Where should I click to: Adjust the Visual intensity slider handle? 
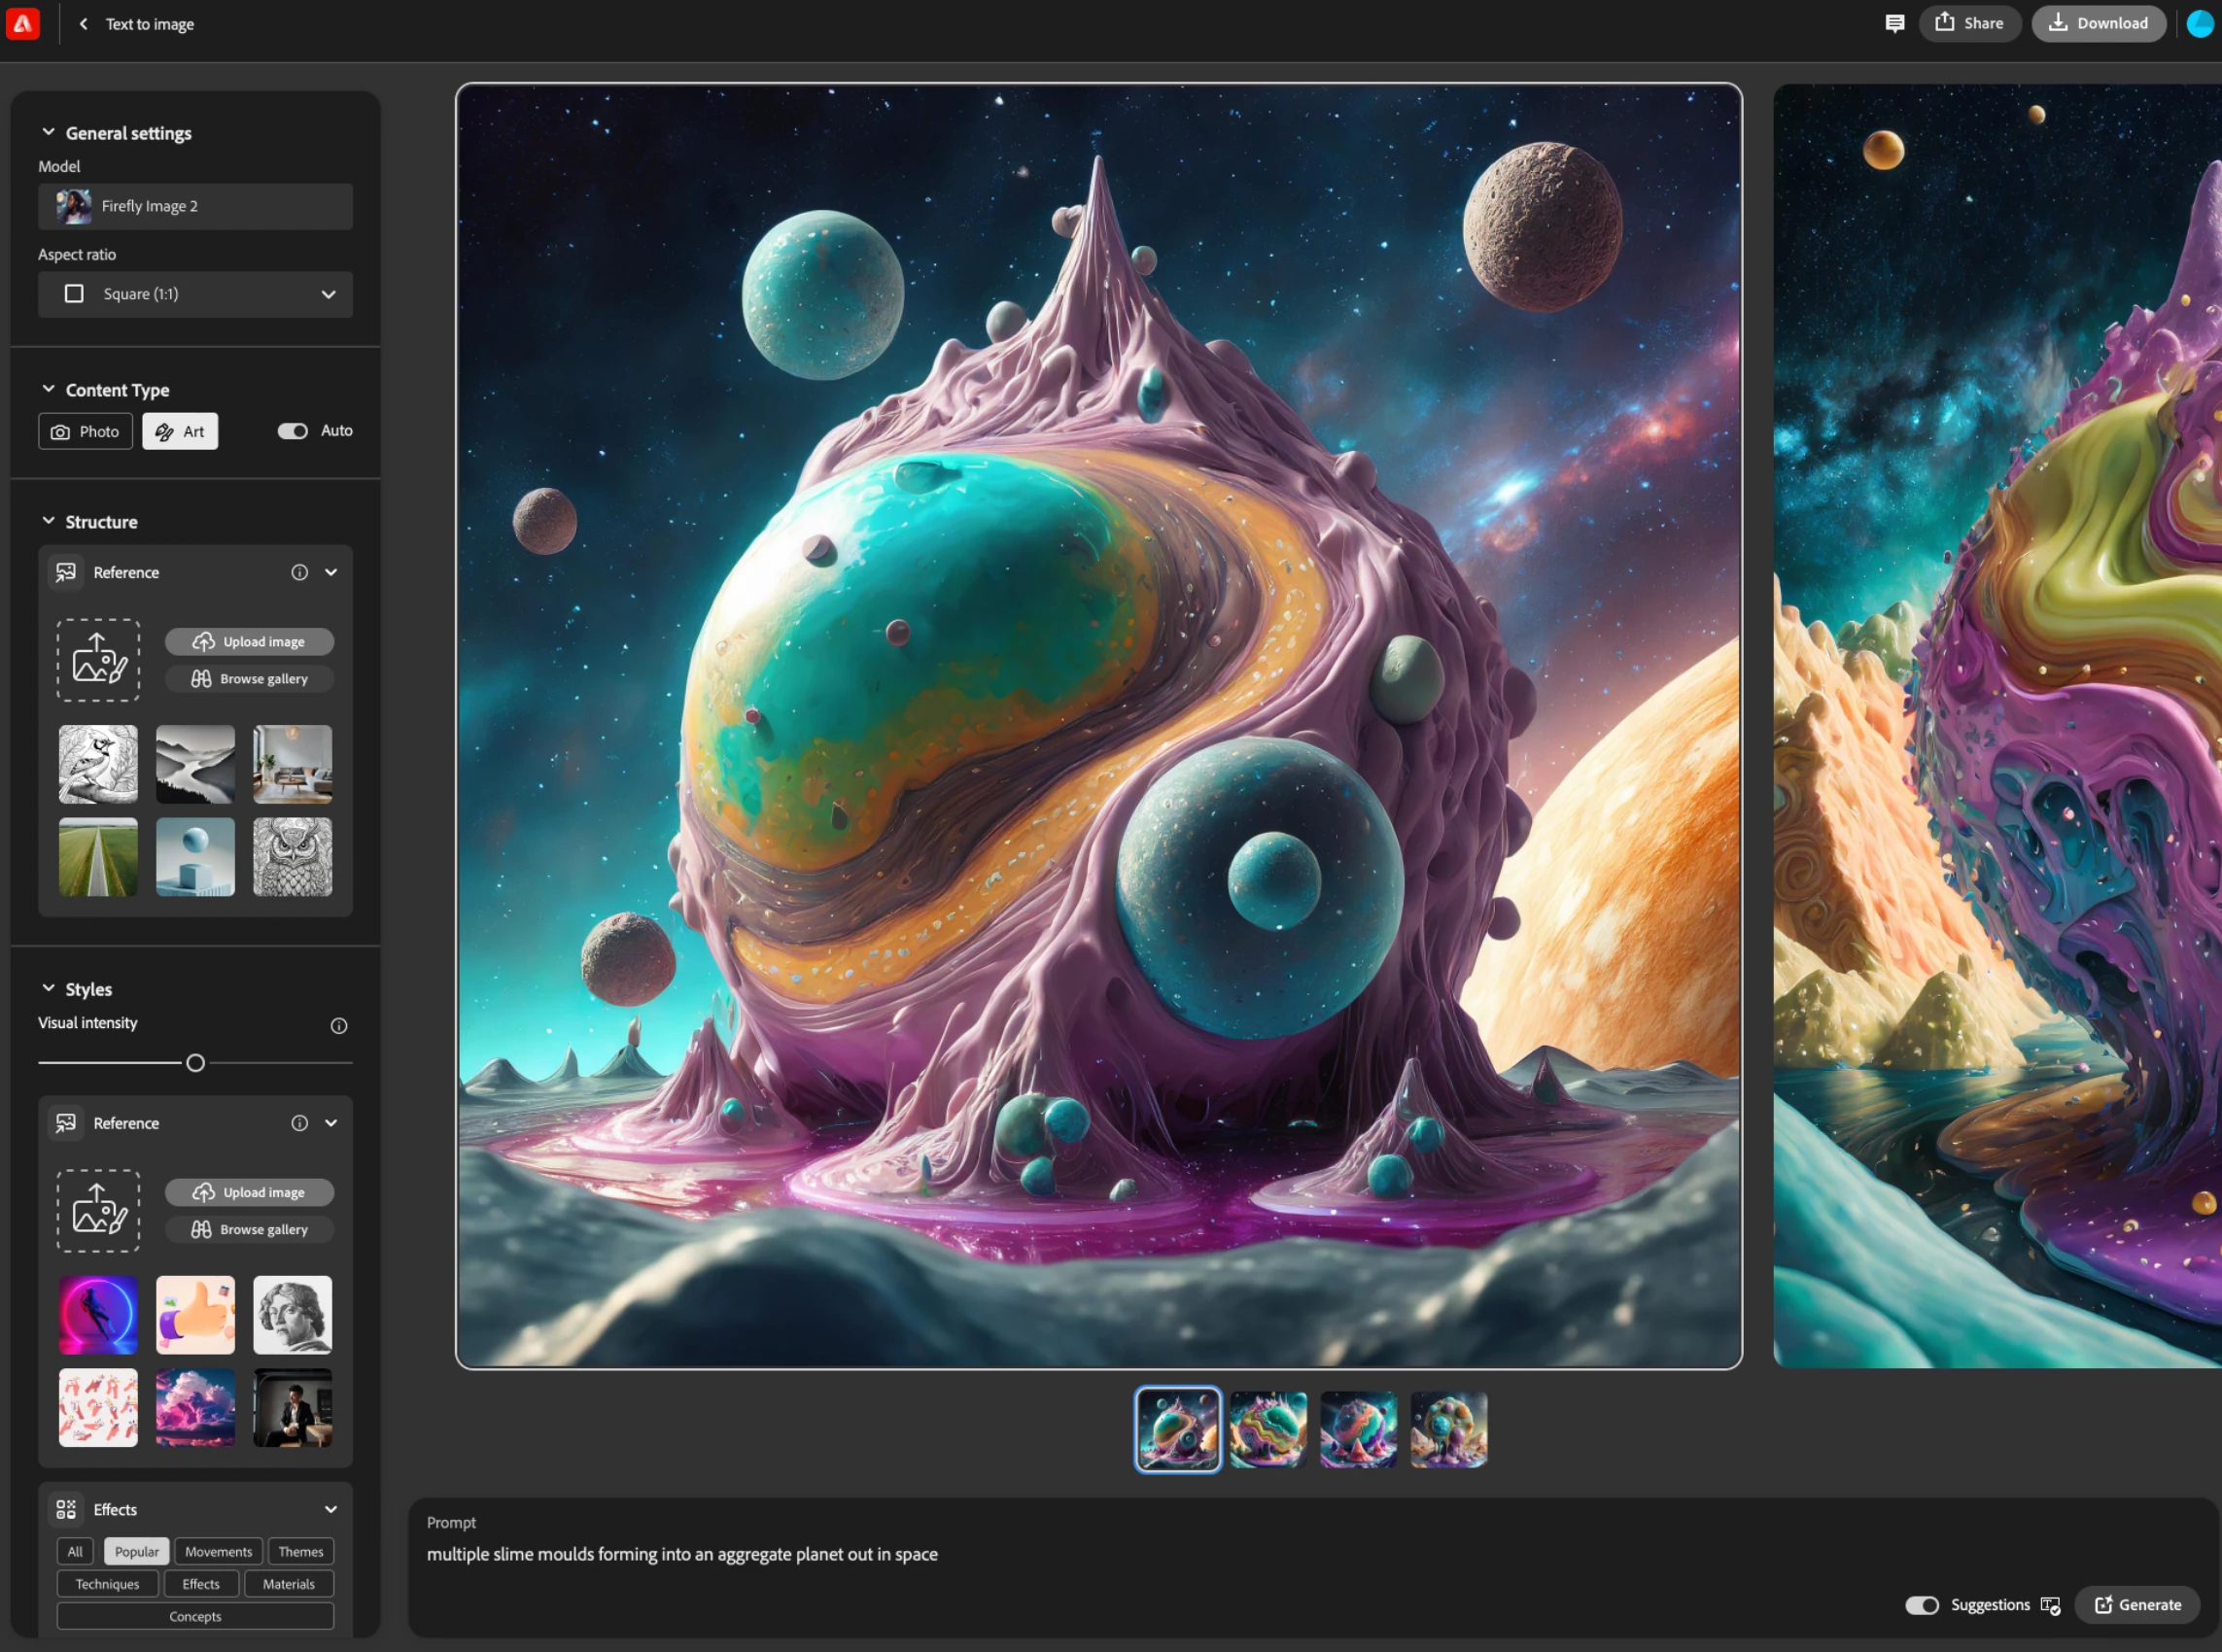[x=195, y=1063]
